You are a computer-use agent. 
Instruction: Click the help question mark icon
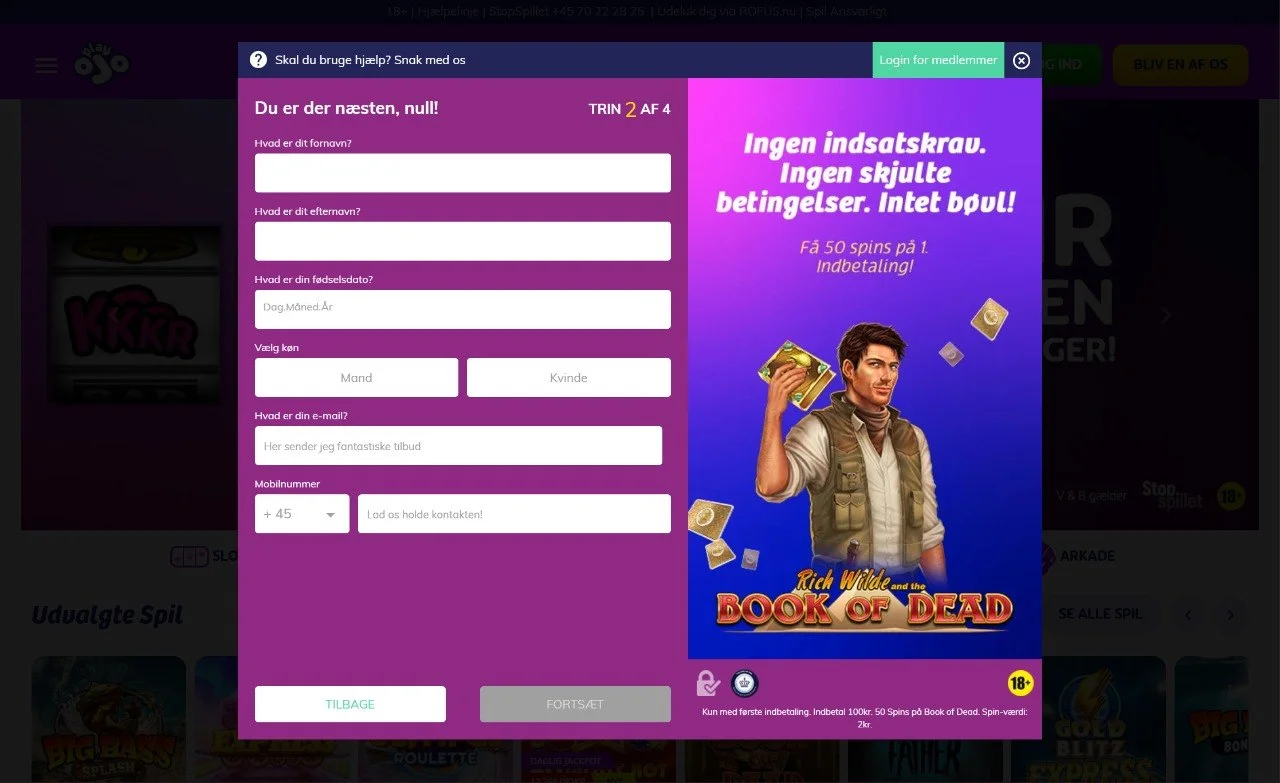[258, 60]
